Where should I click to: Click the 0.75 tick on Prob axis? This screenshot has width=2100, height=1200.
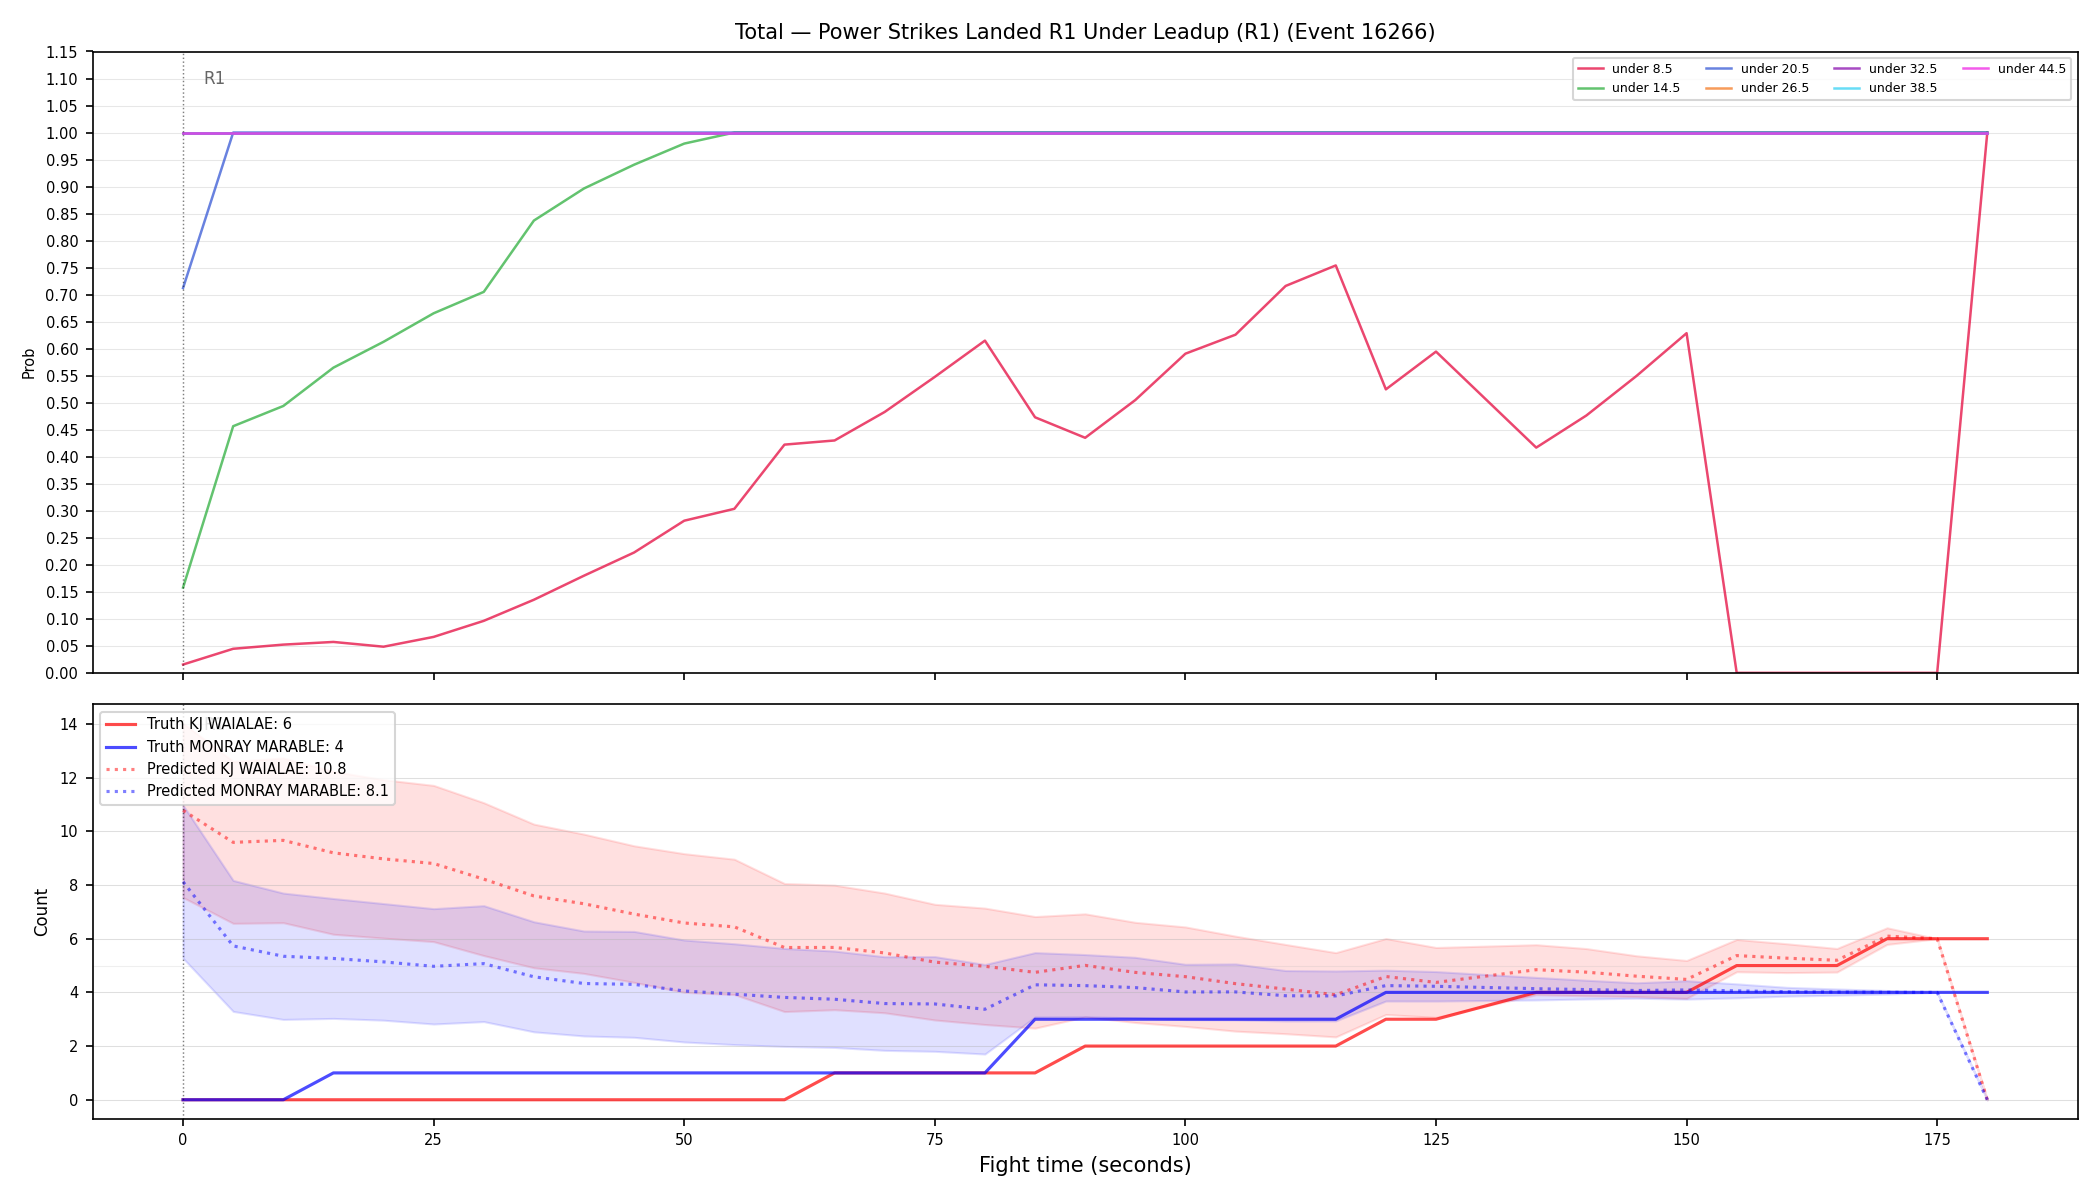pos(62,268)
